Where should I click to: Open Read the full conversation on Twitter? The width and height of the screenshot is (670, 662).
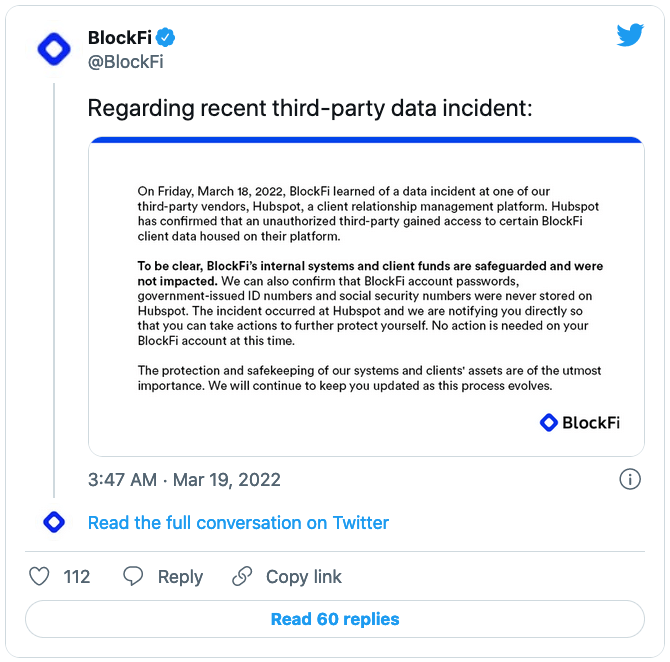[238, 523]
